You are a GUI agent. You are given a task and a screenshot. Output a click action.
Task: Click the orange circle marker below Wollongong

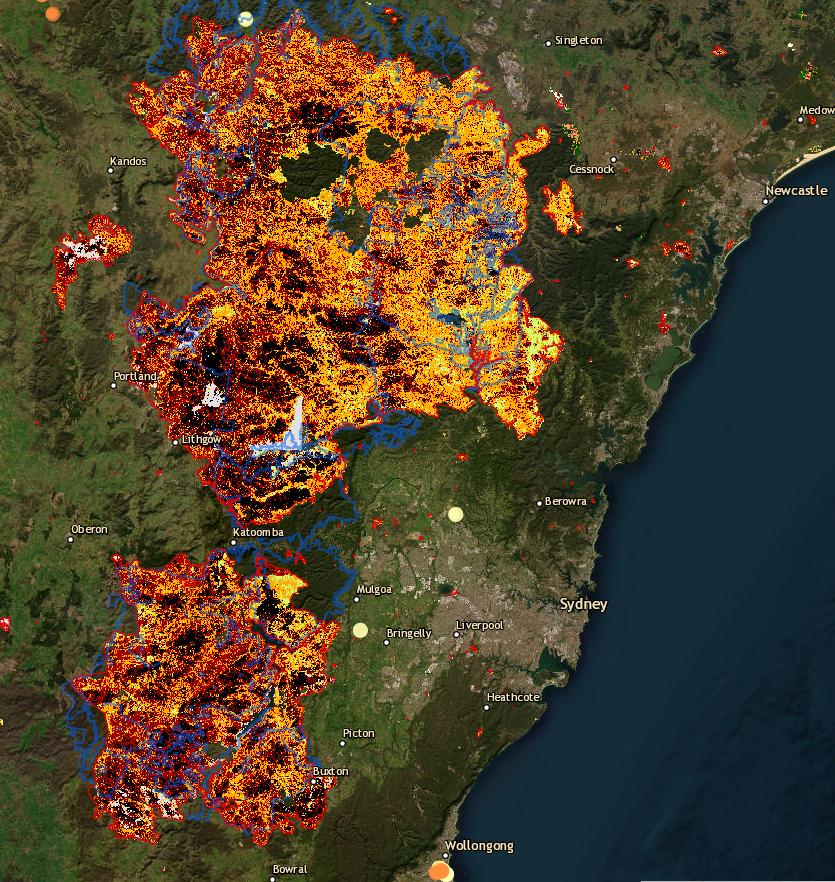click(x=439, y=871)
